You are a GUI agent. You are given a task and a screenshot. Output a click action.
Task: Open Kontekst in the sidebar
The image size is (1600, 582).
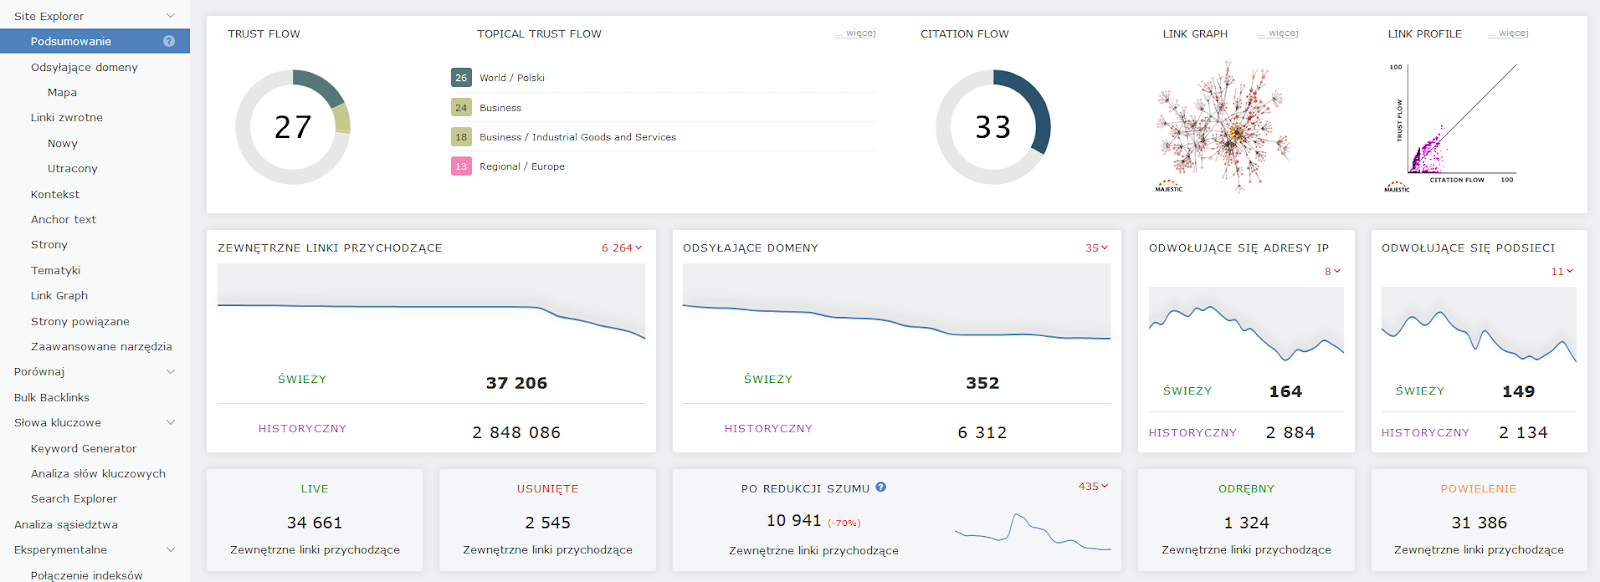click(x=55, y=194)
